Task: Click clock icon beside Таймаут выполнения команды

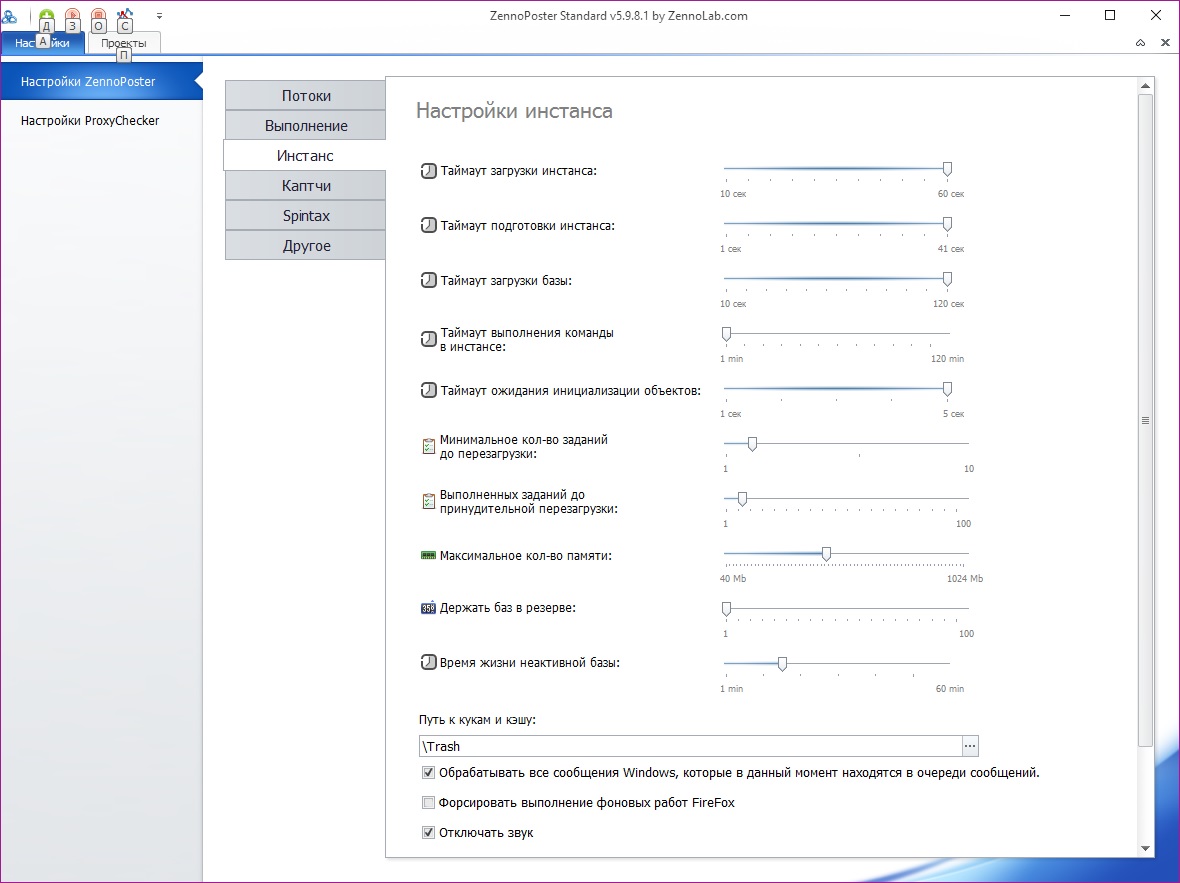Action: click(x=428, y=339)
